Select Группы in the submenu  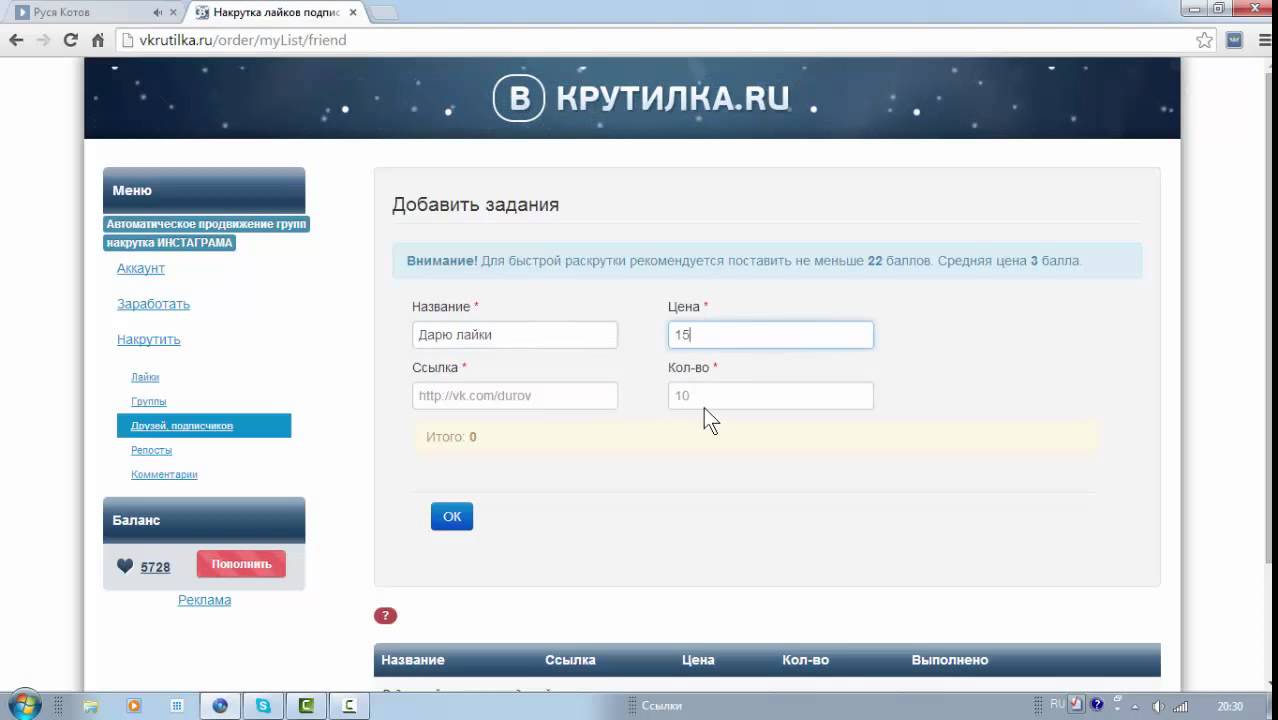click(x=149, y=401)
